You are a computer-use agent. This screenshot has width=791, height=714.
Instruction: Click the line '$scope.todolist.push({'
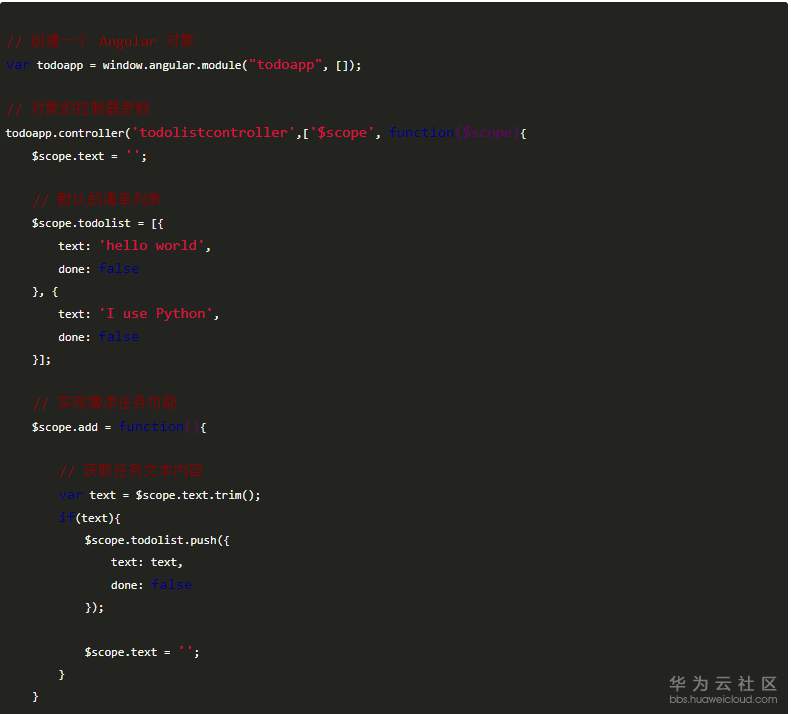click(157, 540)
